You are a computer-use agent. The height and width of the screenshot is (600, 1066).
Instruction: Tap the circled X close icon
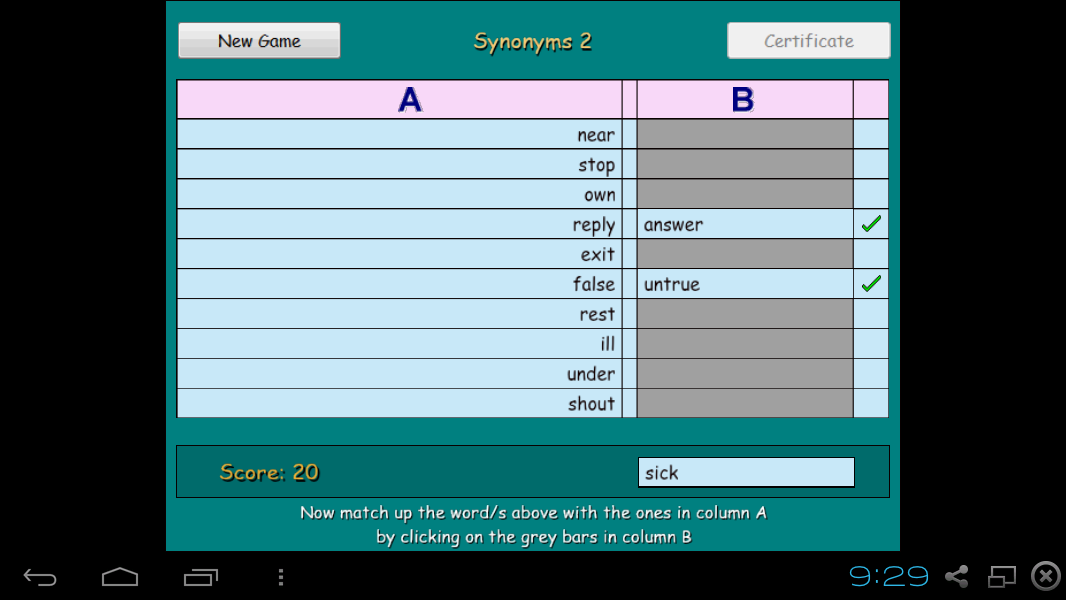click(x=1046, y=576)
